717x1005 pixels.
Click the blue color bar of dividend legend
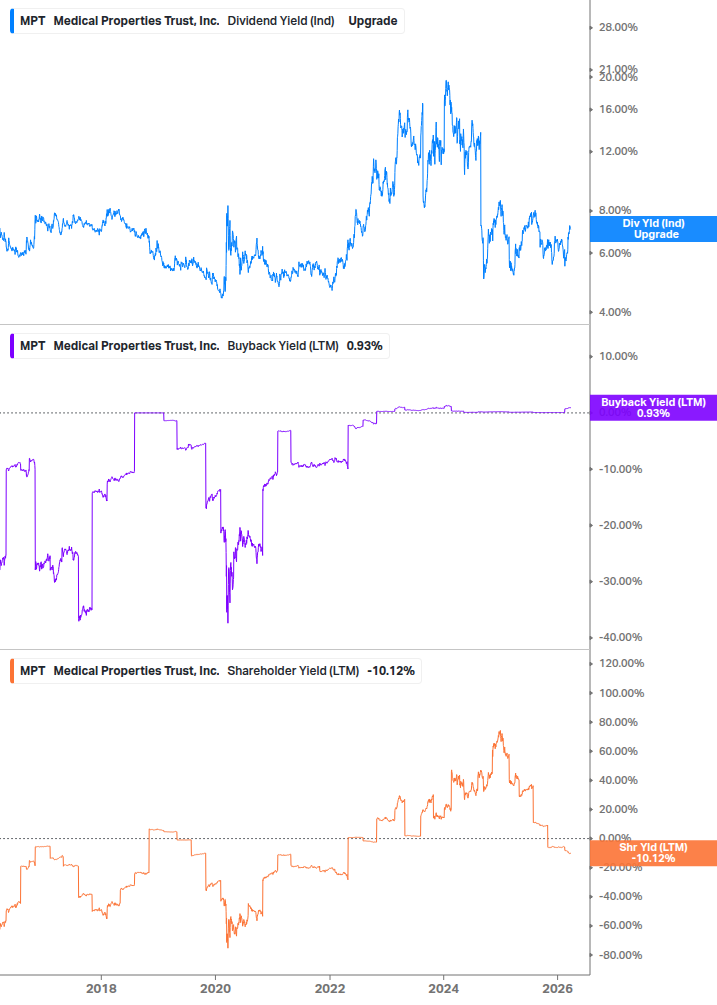click(x=12, y=21)
